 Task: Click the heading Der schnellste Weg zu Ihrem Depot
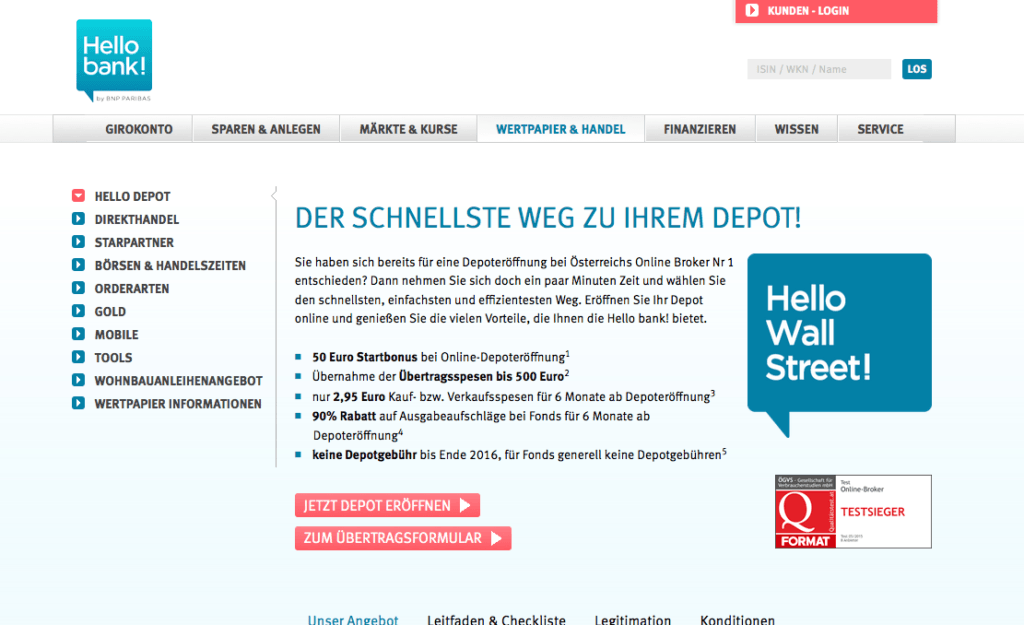point(548,217)
